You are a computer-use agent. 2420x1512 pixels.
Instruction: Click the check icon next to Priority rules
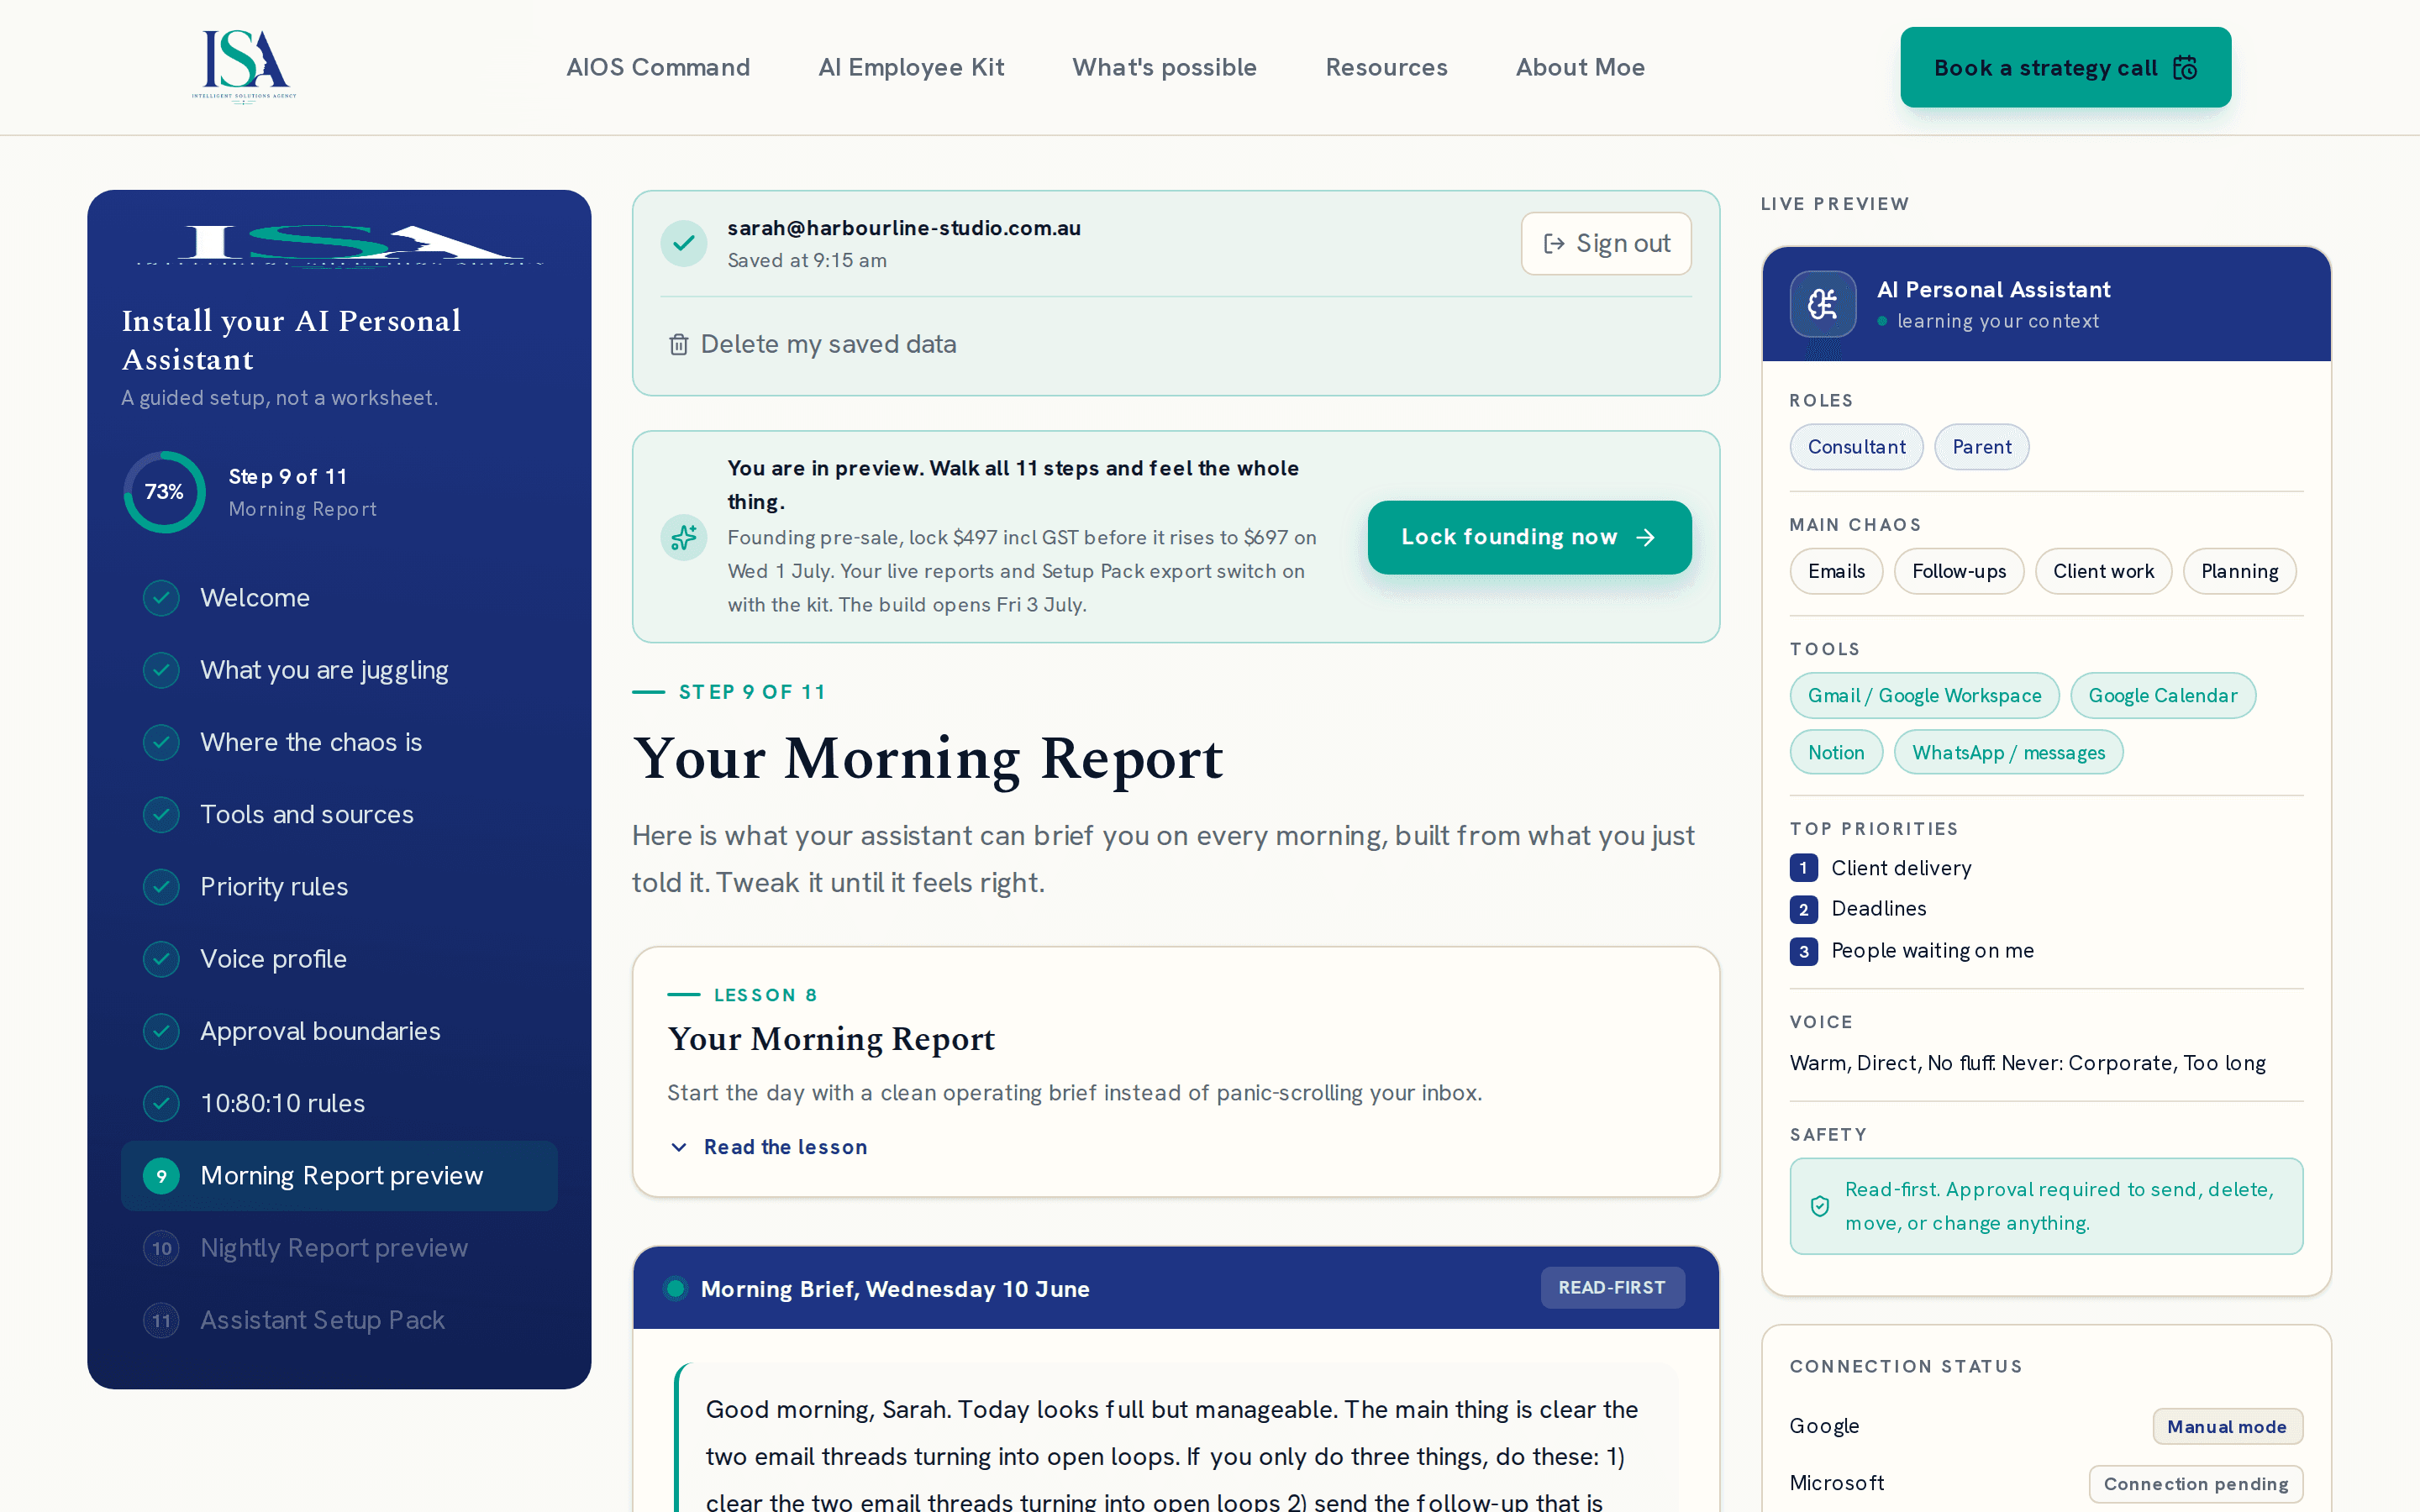tap(161, 887)
